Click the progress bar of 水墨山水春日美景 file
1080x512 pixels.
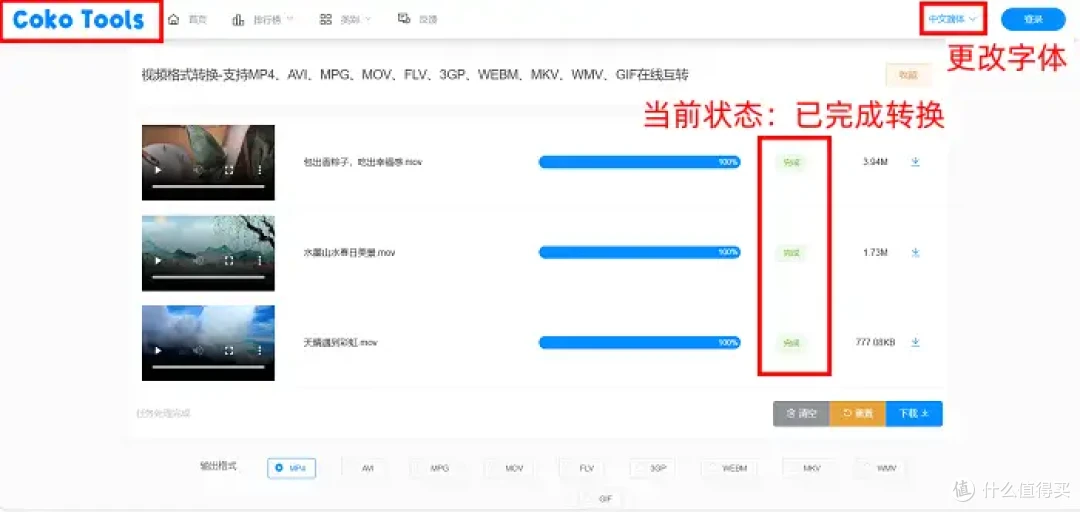[639, 252]
